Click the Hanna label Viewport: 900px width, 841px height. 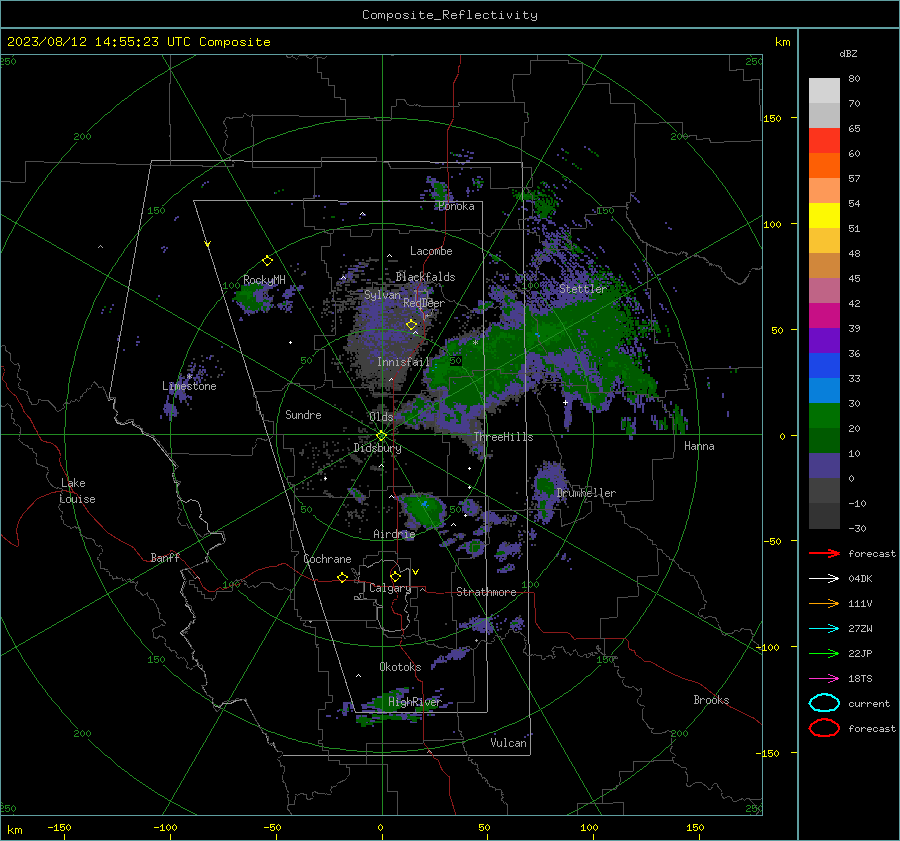[x=699, y=446]
